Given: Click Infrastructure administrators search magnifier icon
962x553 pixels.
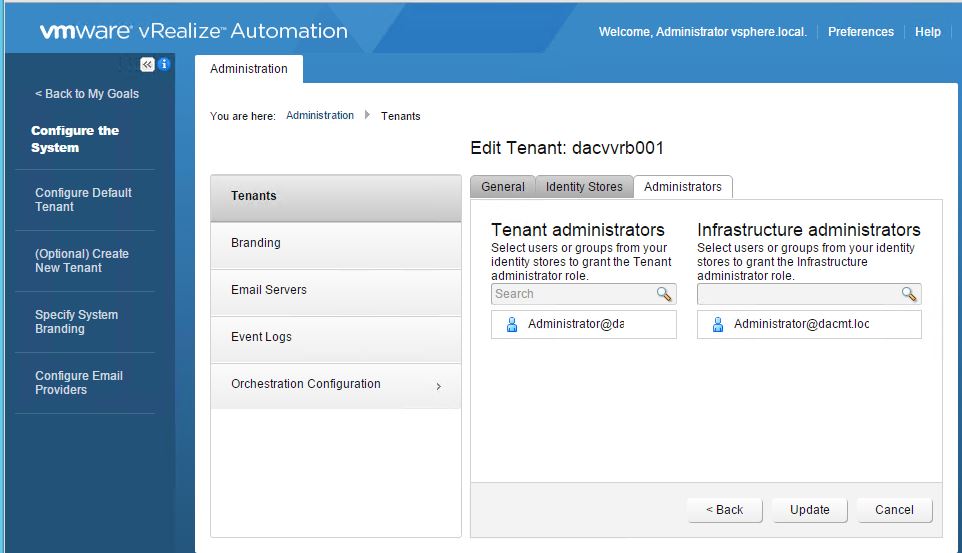Looking at the screenshot, I should tap(909, 294).
